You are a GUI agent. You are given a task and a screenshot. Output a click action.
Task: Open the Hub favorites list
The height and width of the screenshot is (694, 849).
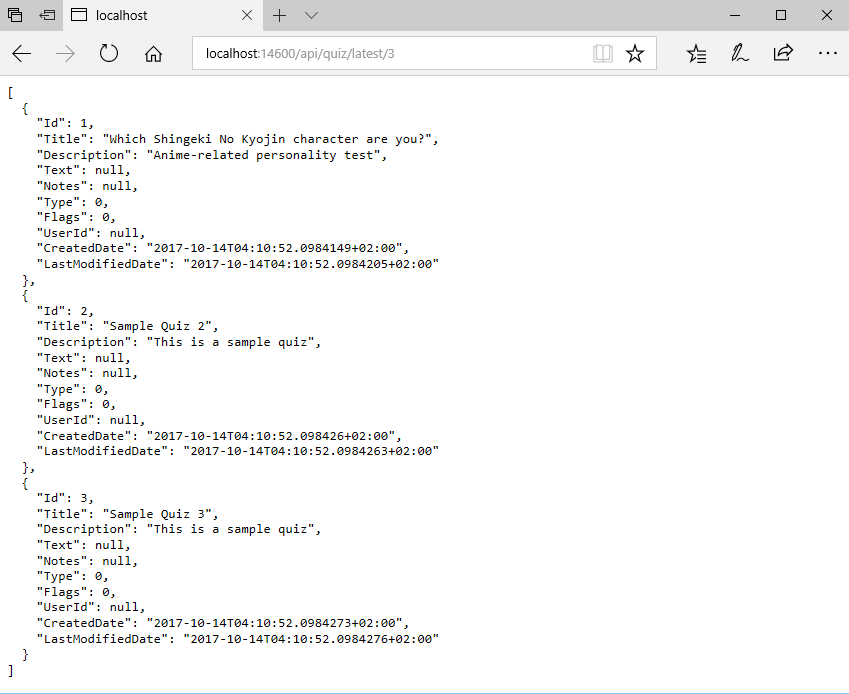click(x=696, y=54)
